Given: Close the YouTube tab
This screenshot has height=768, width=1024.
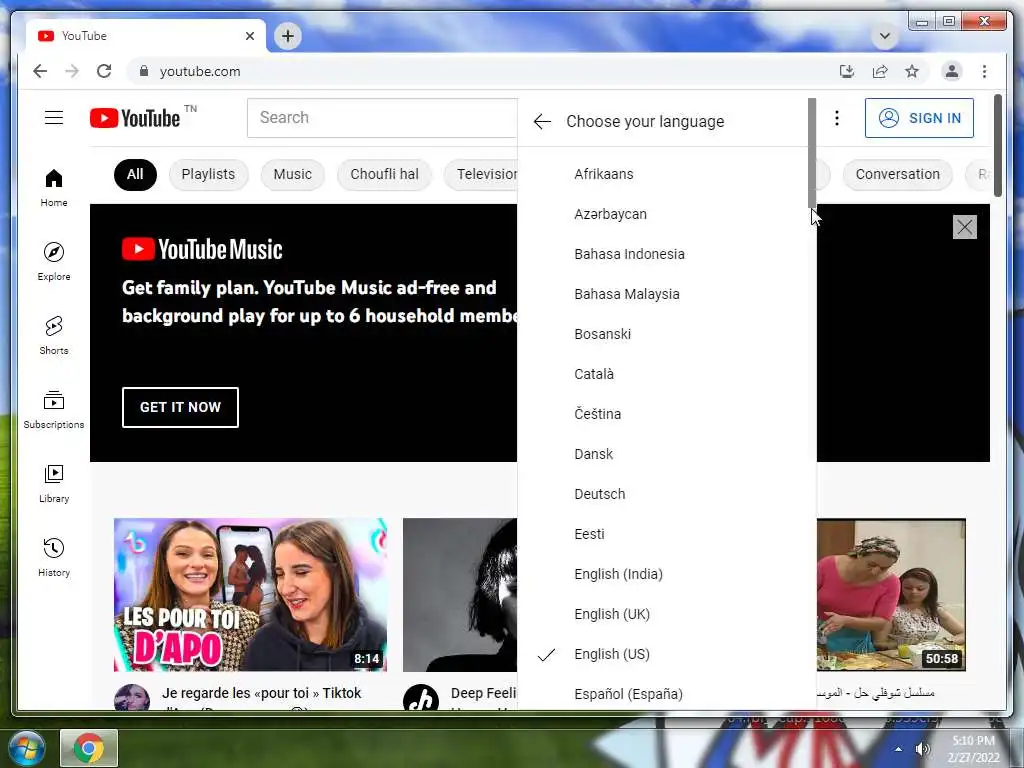Looking at the screenshot, I should click(249, 36).
